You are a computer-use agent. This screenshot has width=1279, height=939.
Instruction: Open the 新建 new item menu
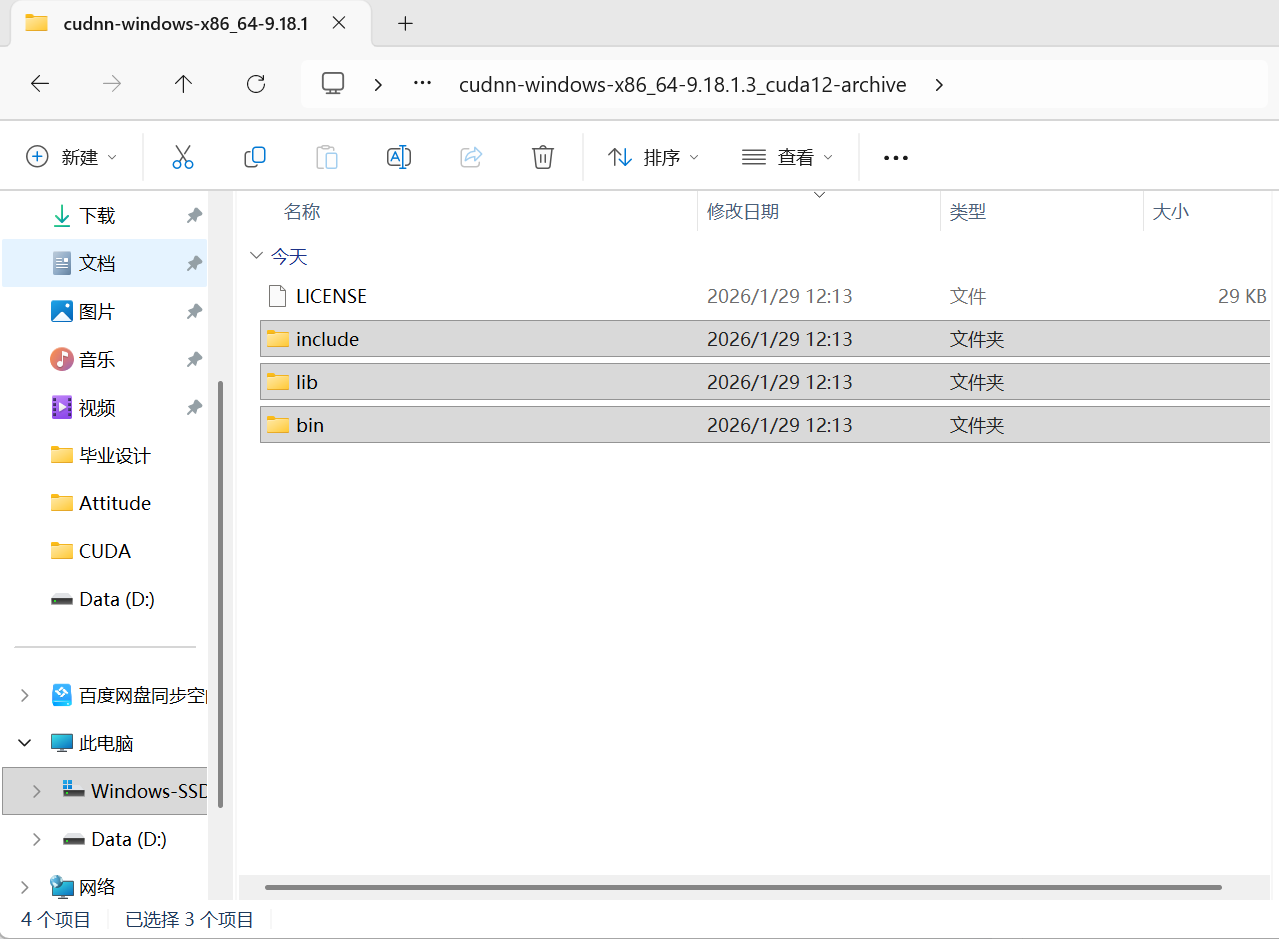pos(70,157)
